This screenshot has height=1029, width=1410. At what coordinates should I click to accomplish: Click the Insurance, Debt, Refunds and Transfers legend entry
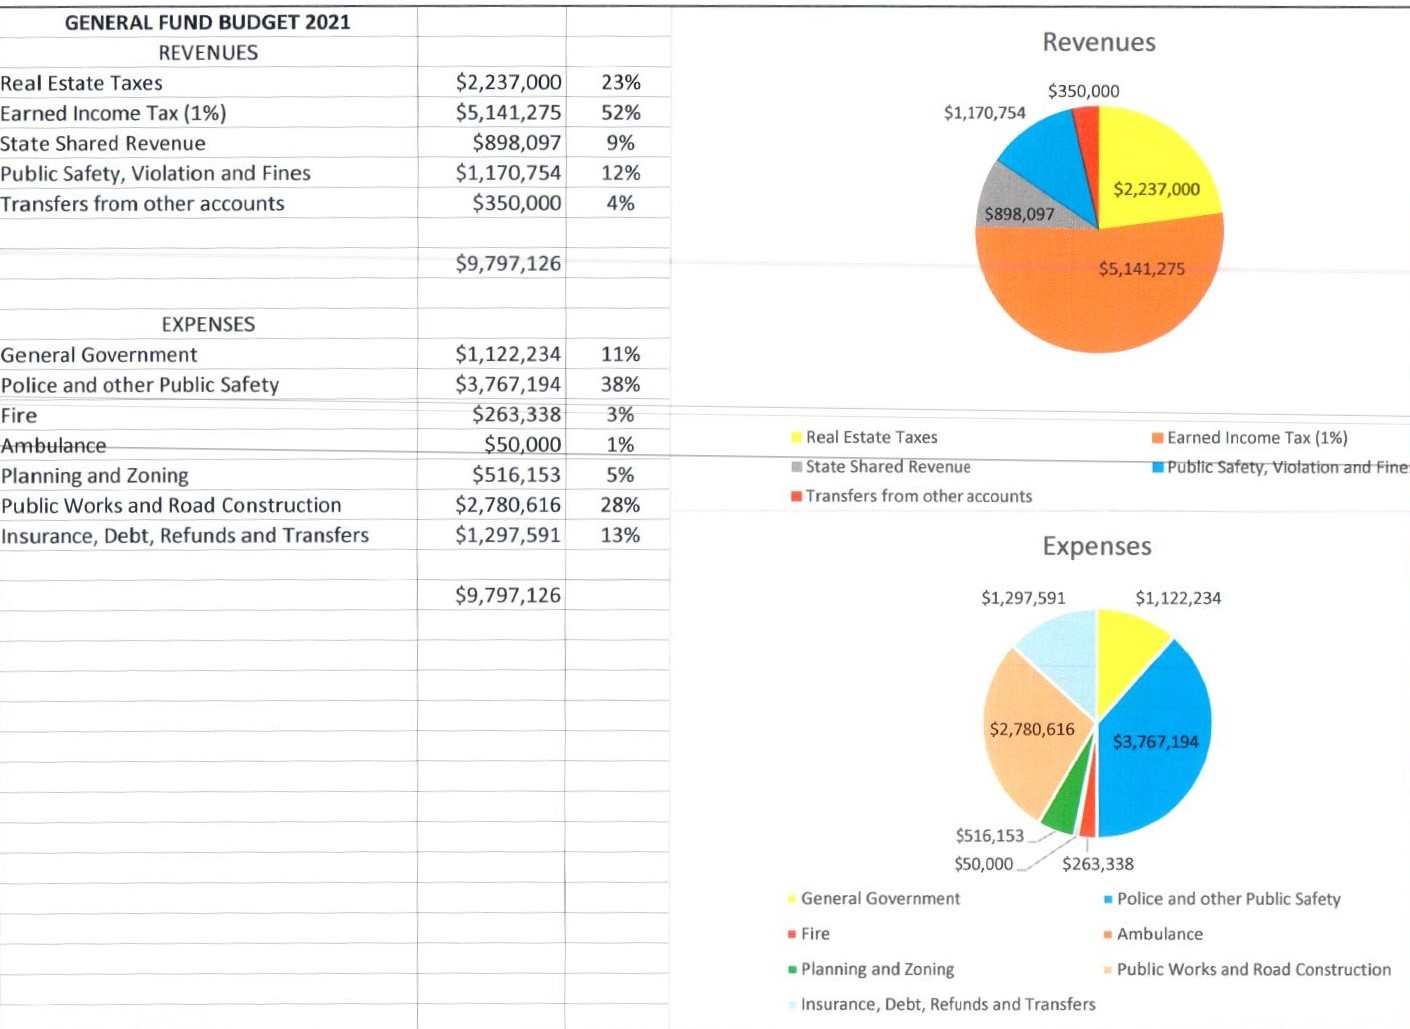(x=947, y=1004)
